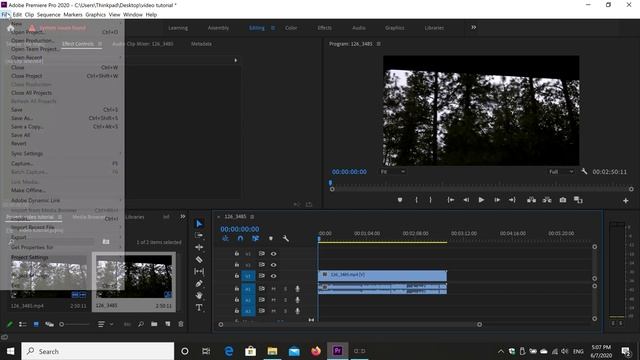Click the New Bin folder icon
Screen dimensions: 640x360
pyautogui.click(x=154, y=324)
